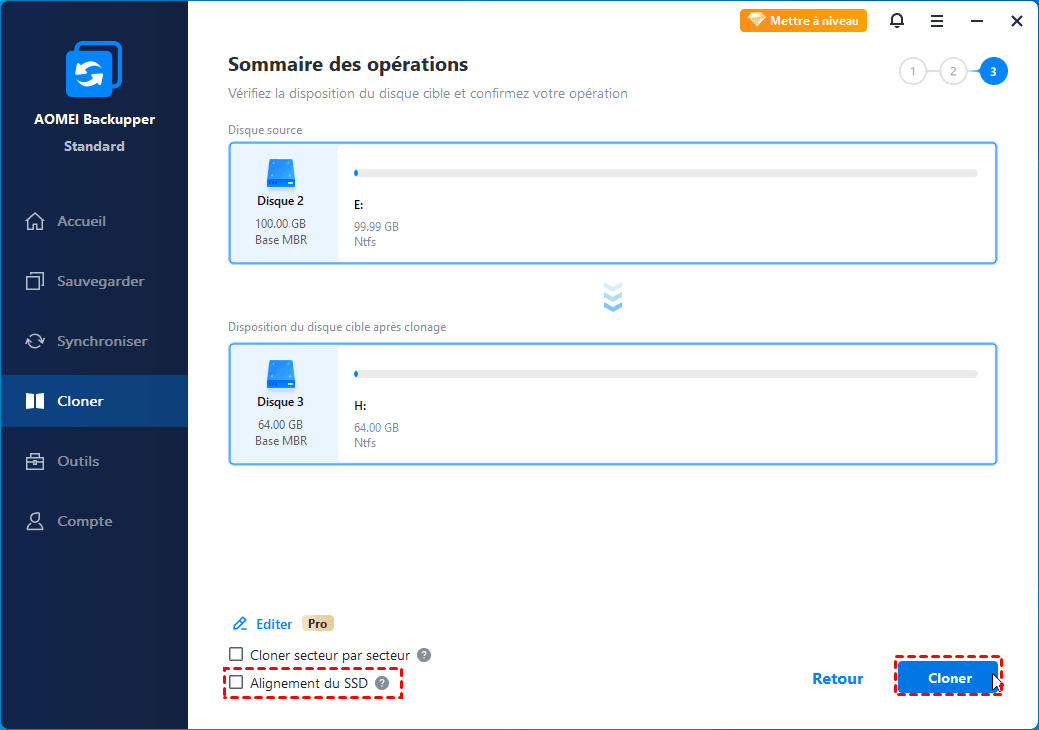Select the E: partition label

358,205
